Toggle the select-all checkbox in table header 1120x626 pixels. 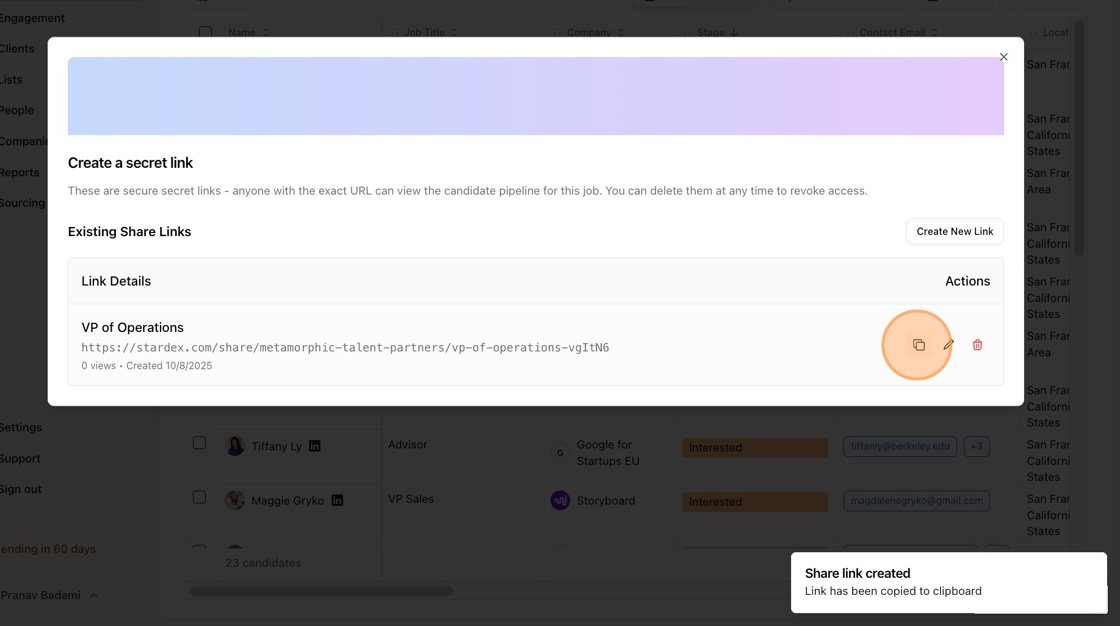coord(205,32)
